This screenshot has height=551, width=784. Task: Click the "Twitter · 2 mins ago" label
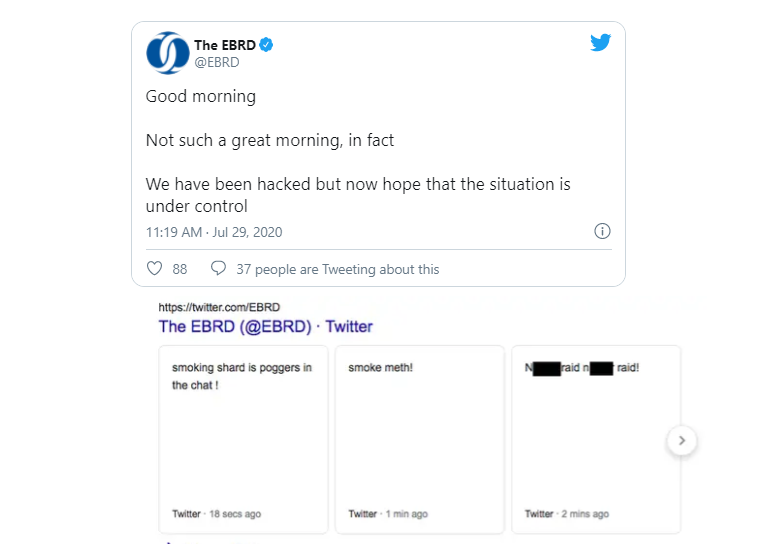567,514
